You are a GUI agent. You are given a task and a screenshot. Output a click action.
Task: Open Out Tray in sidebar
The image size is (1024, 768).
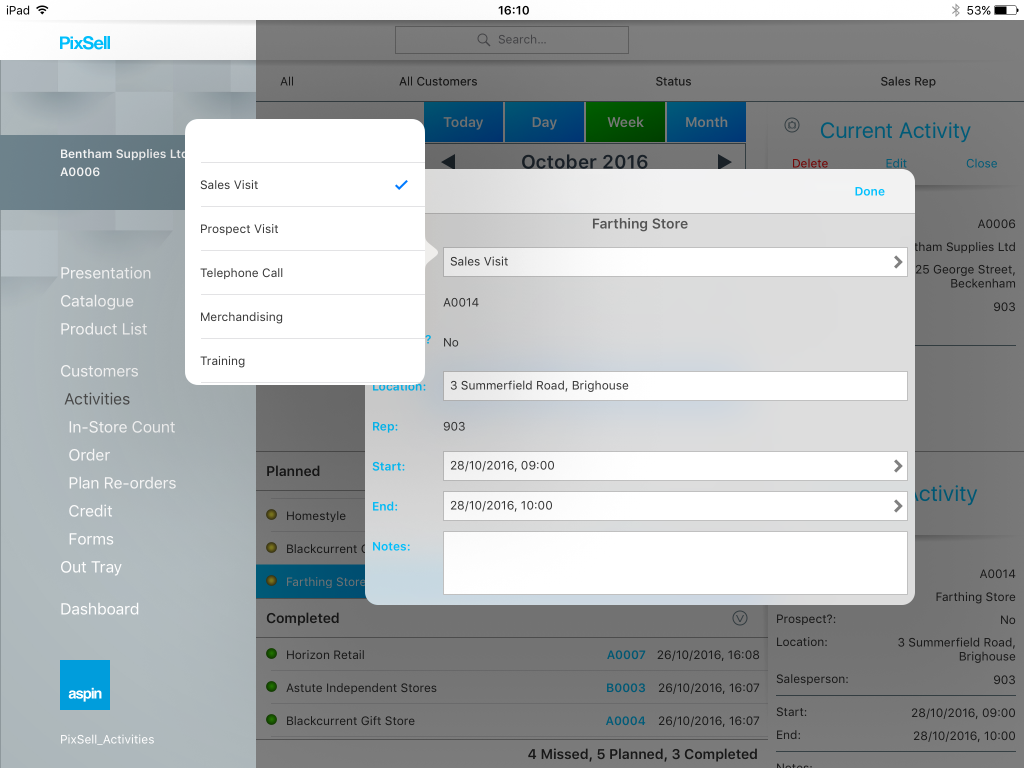tap(91, 568)
